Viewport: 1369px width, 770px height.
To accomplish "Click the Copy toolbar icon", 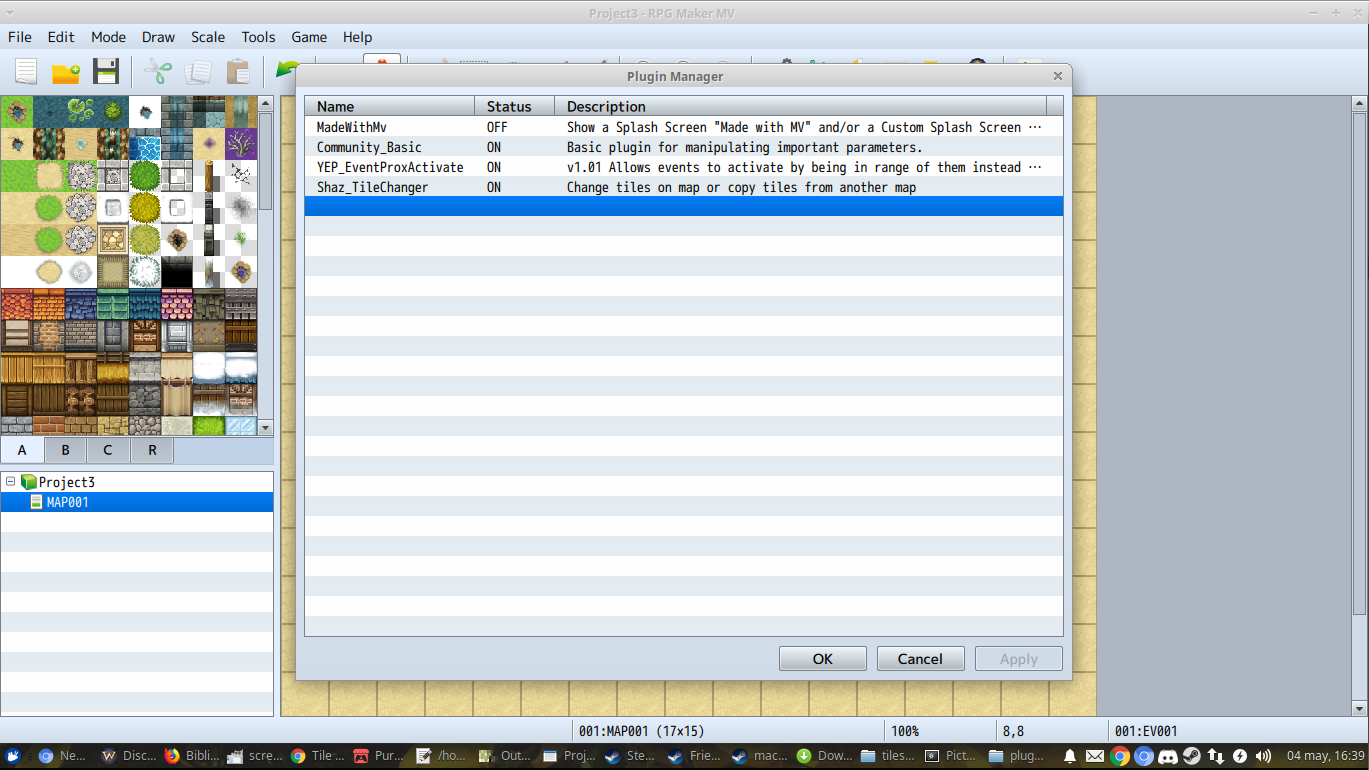I will click(198, 71).
